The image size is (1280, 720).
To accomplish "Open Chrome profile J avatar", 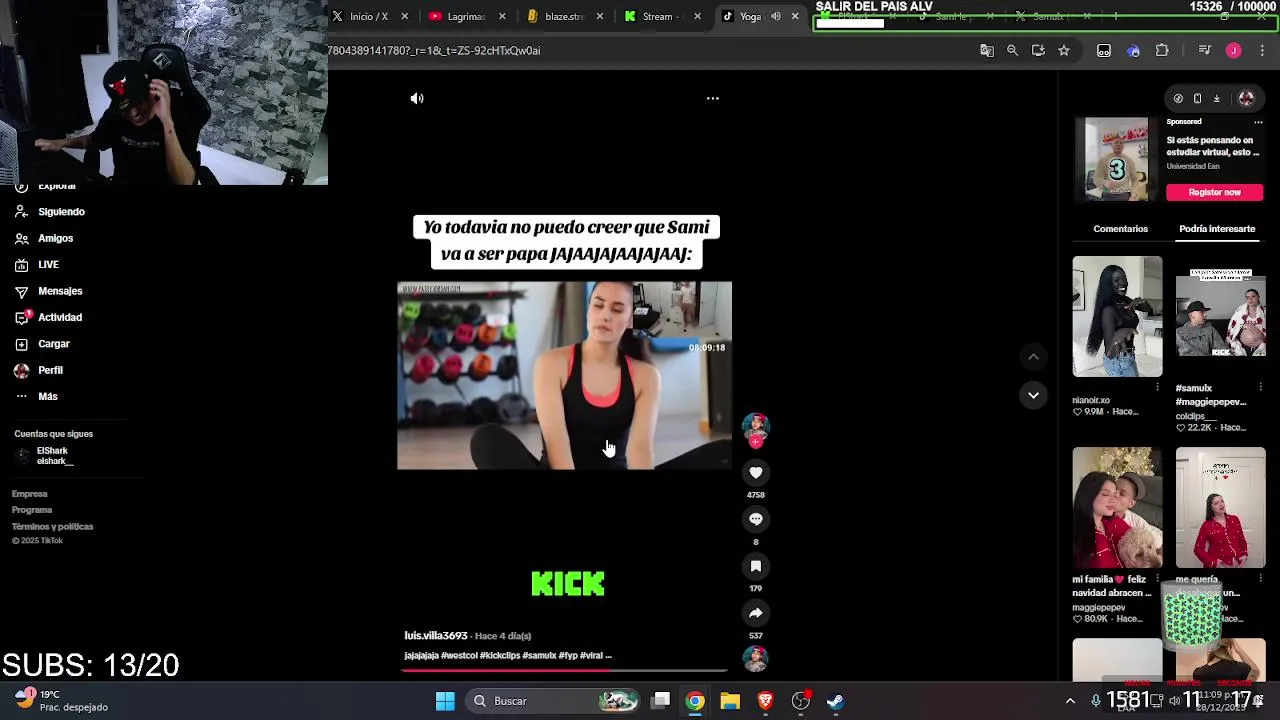I will (x=1234, y=50).
